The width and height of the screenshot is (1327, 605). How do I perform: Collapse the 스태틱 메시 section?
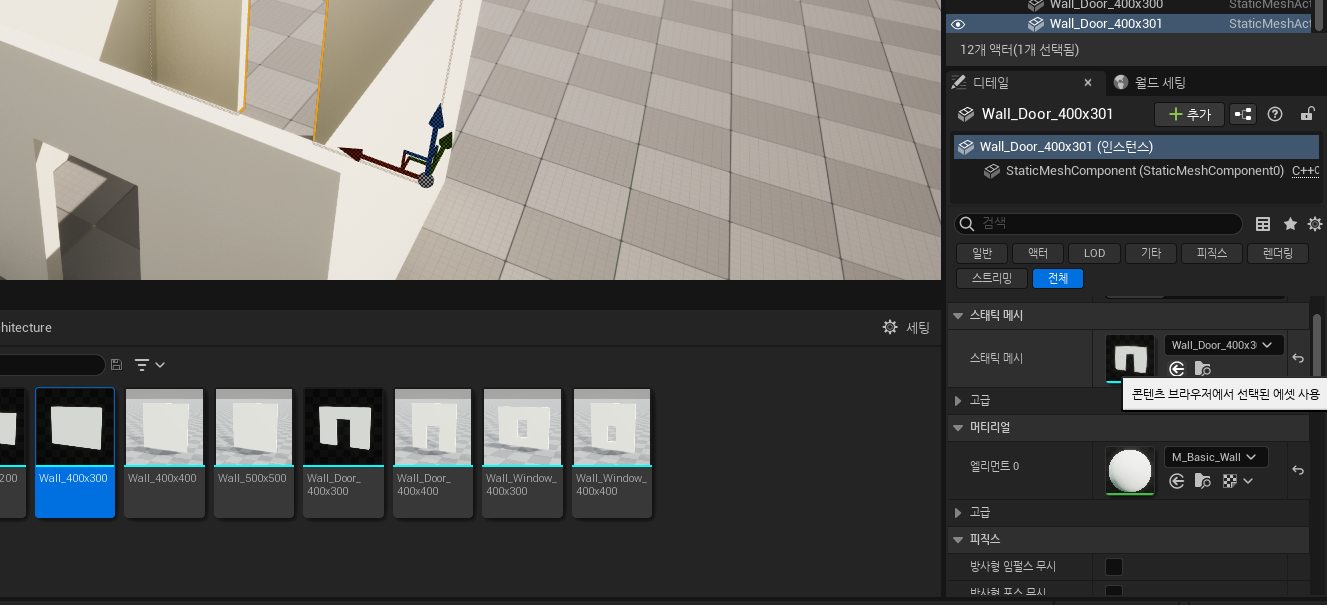coord(958,315)
